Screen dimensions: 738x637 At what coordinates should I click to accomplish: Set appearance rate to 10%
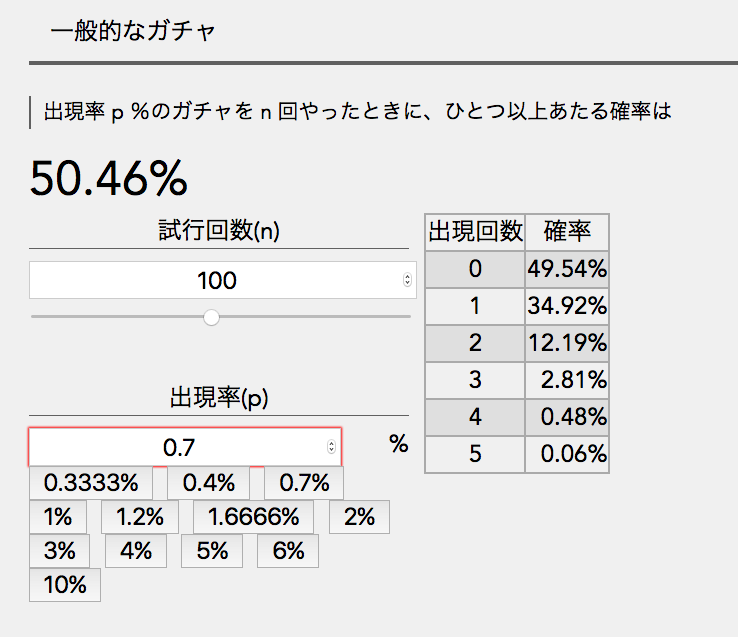(65, 585)
